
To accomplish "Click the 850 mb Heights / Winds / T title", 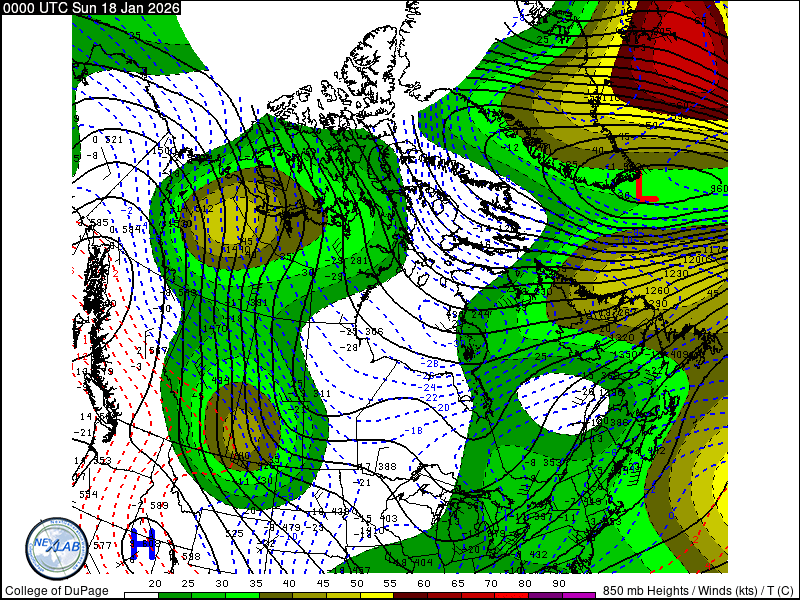I will tap(698, 590).
